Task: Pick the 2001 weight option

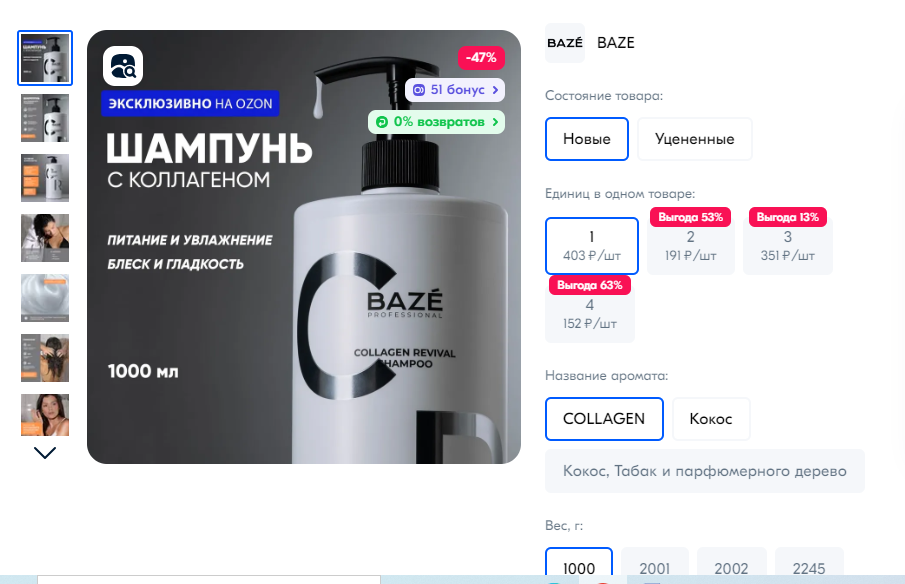Action: (655, 563)
